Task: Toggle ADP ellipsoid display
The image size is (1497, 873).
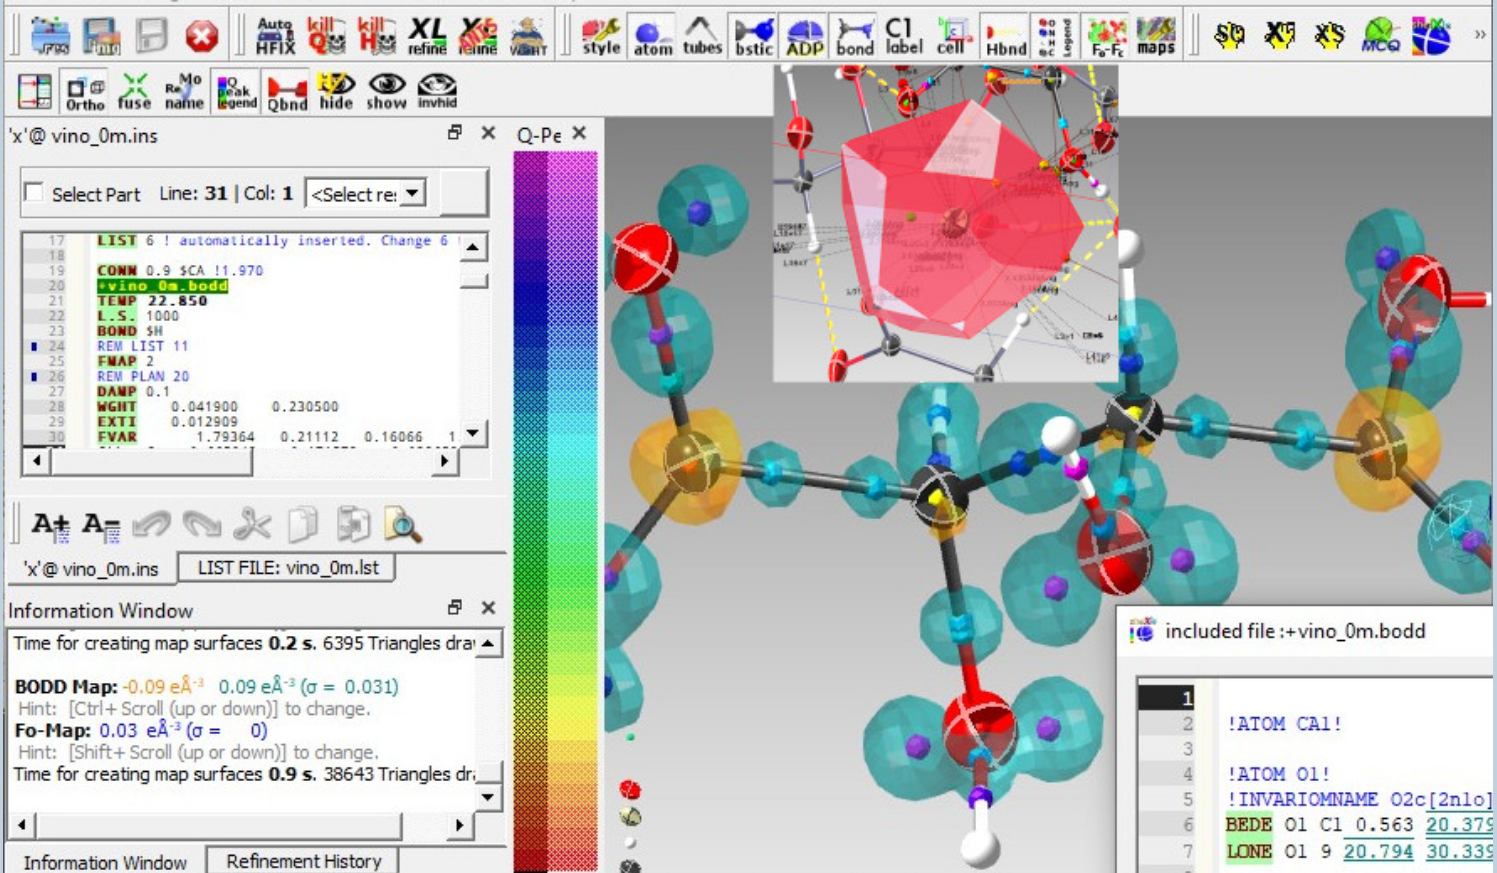Action: pyautogui.click(x=803, y=36)
